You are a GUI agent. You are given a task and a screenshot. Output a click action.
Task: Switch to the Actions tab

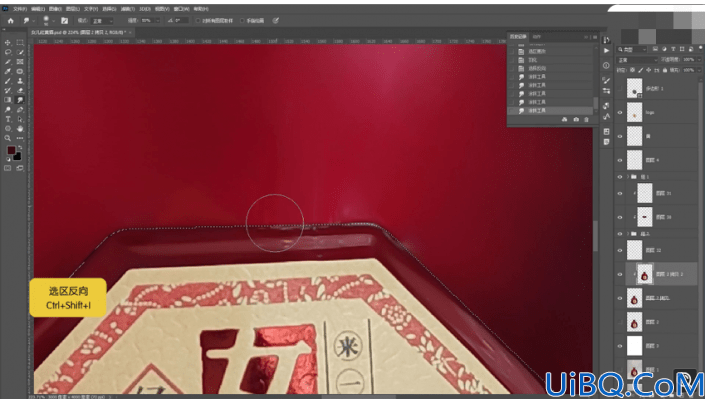pos(536,37)
